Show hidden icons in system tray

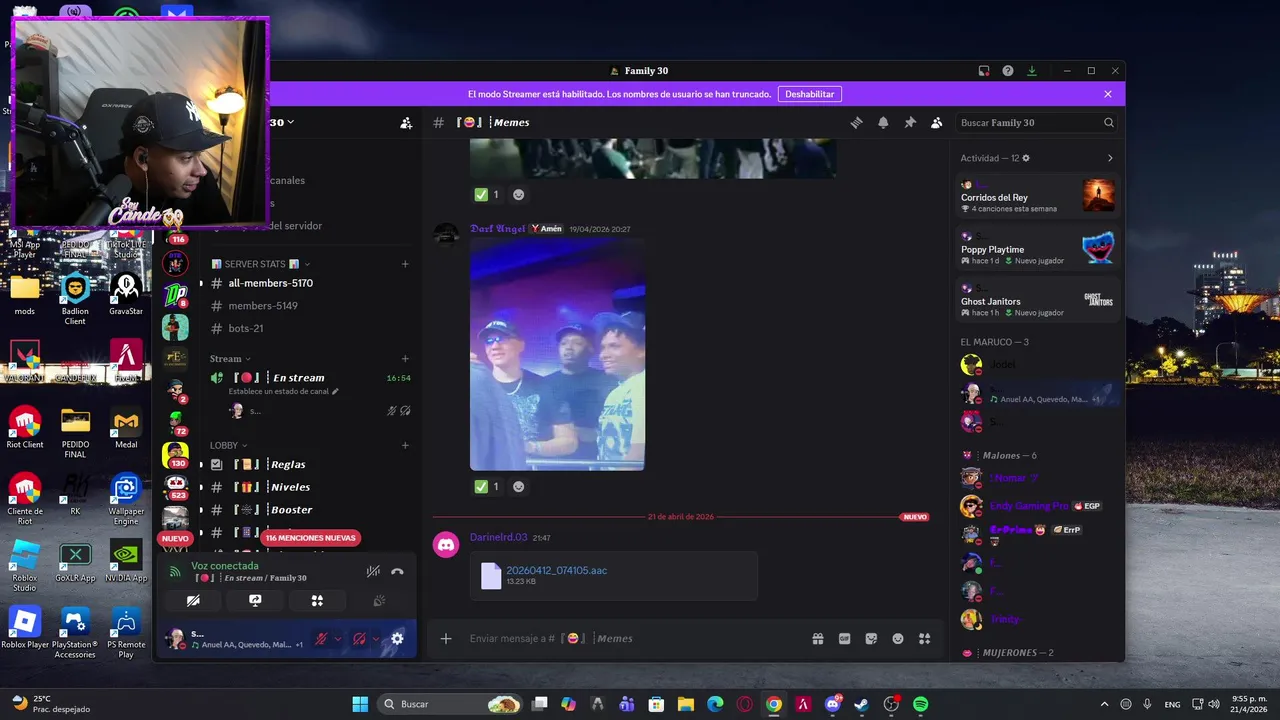(x=1104, y=704)
